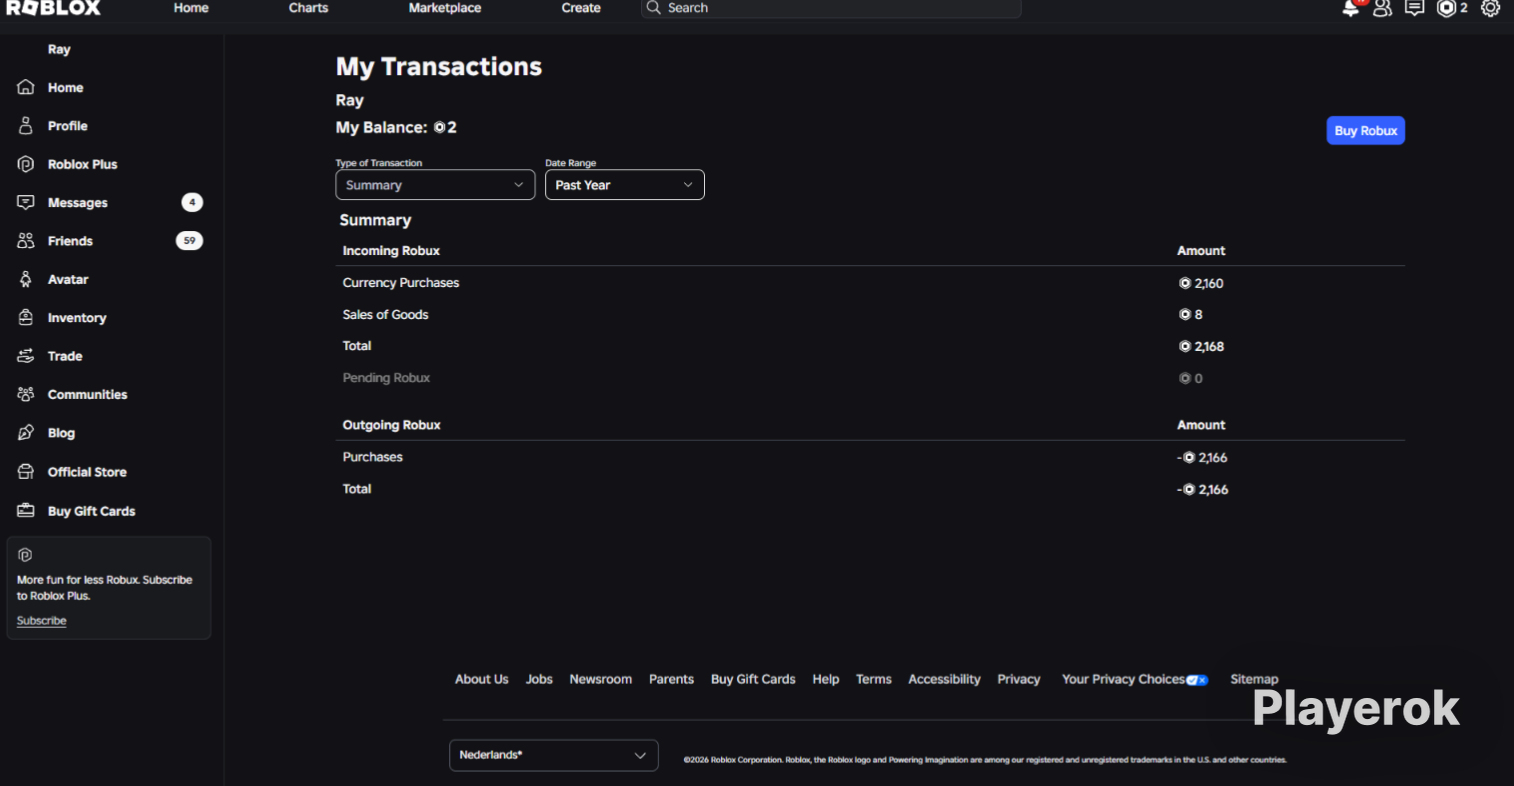Image resolution: width=1514 pixels, height=786 pixels.
Task: Click the Roblox Plus icon in the promo card
Action: [25, 555]
